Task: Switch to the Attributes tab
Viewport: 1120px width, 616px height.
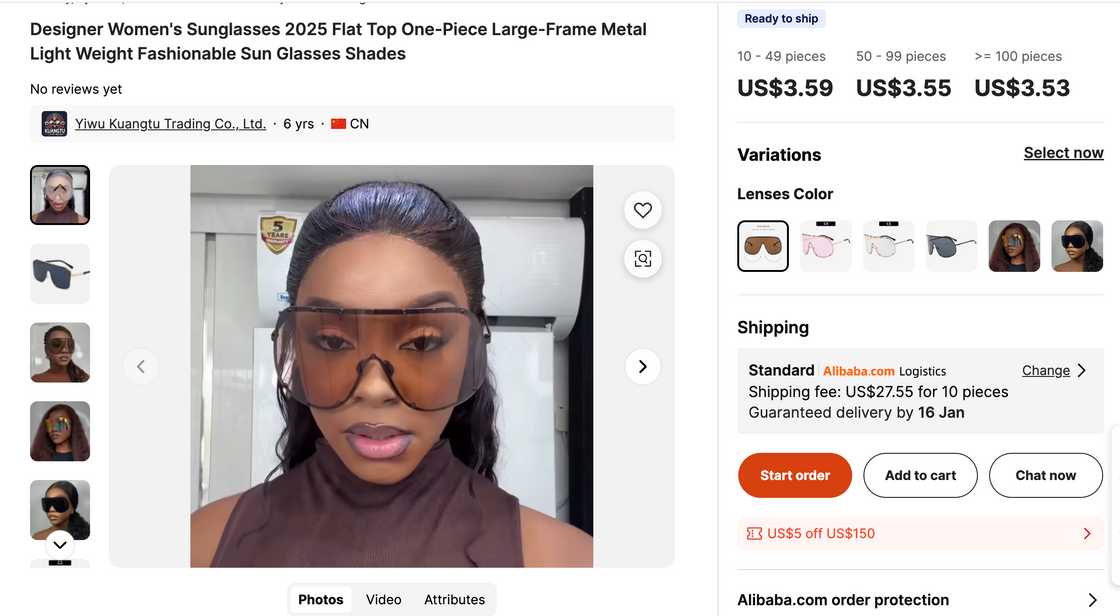Action: 454,600
